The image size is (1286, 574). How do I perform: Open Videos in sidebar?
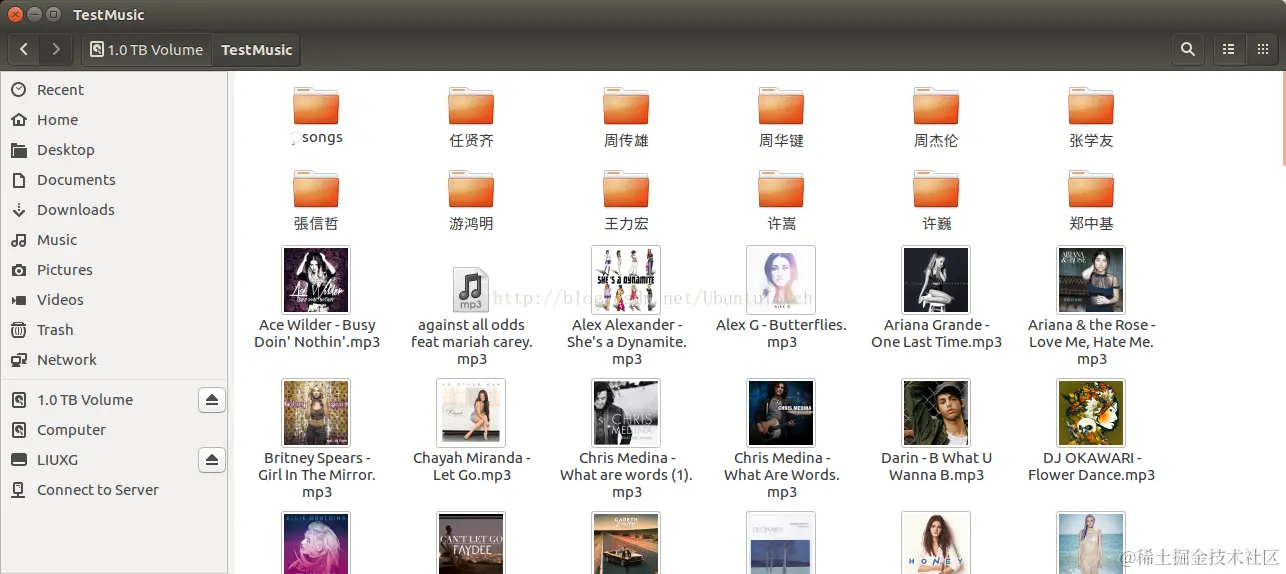click(x=115, y=300)
